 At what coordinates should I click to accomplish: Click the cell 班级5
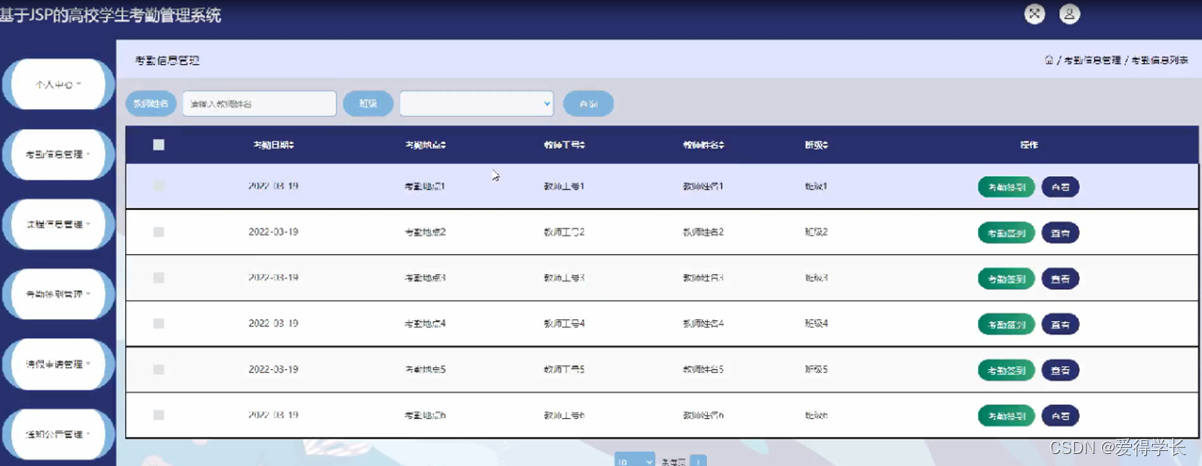tap(816, 369)
